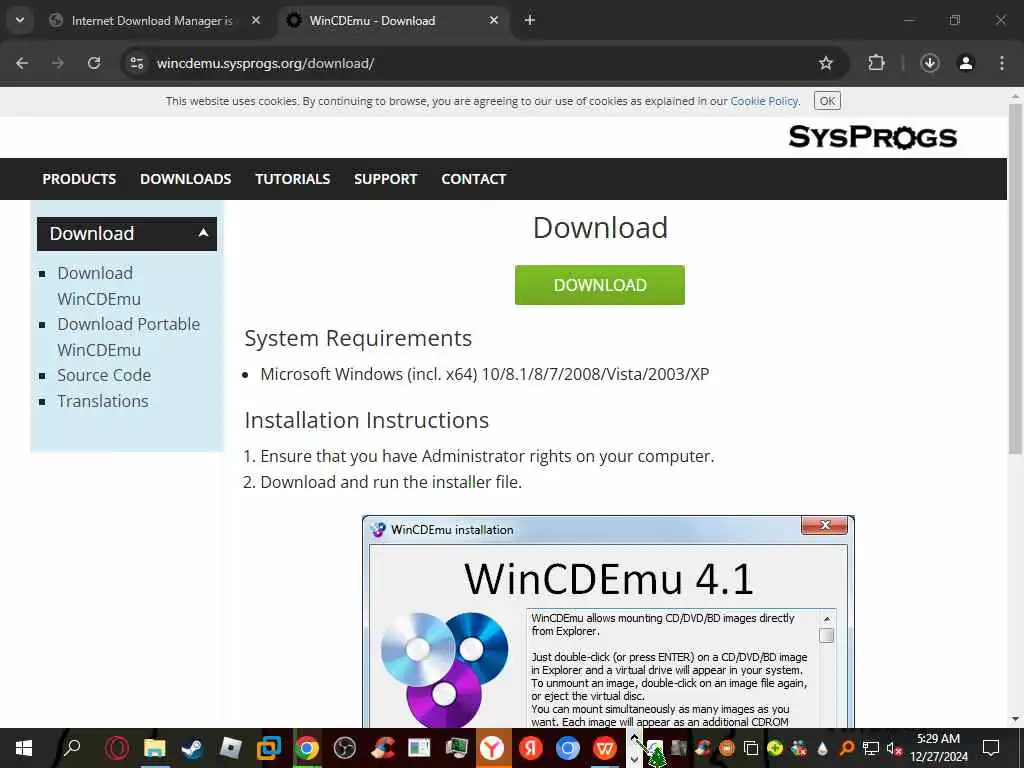
Task: Collapse the Download sidebar panel arrow
Action: tap(203, 232)
